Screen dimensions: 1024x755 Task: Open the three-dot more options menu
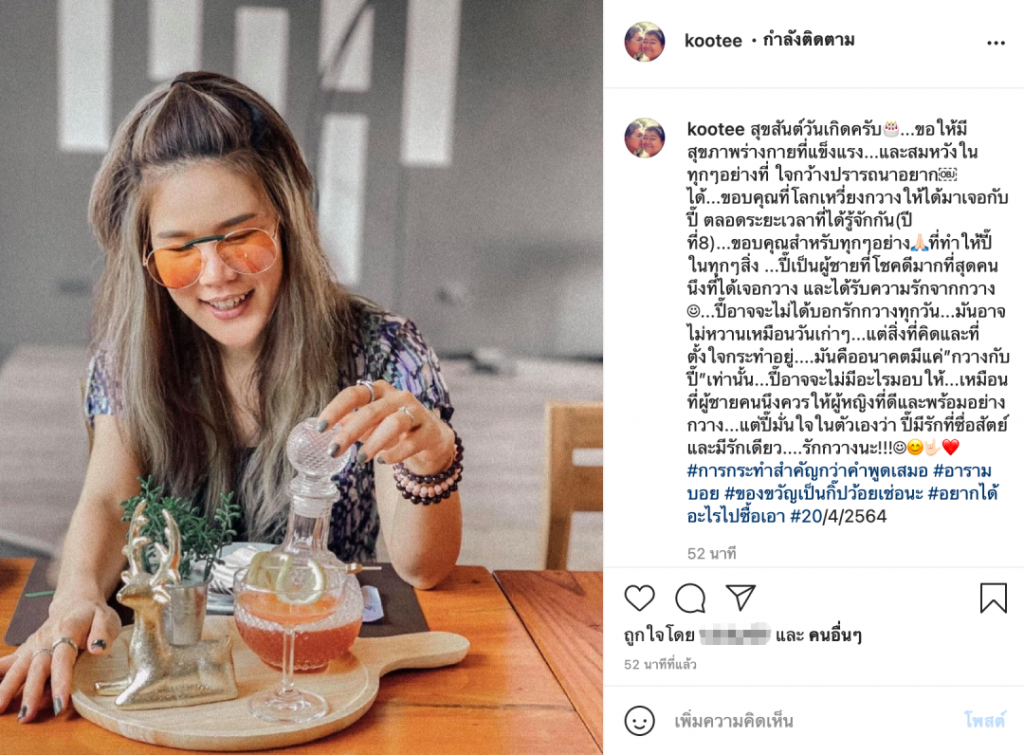click(x=995, y=43)
